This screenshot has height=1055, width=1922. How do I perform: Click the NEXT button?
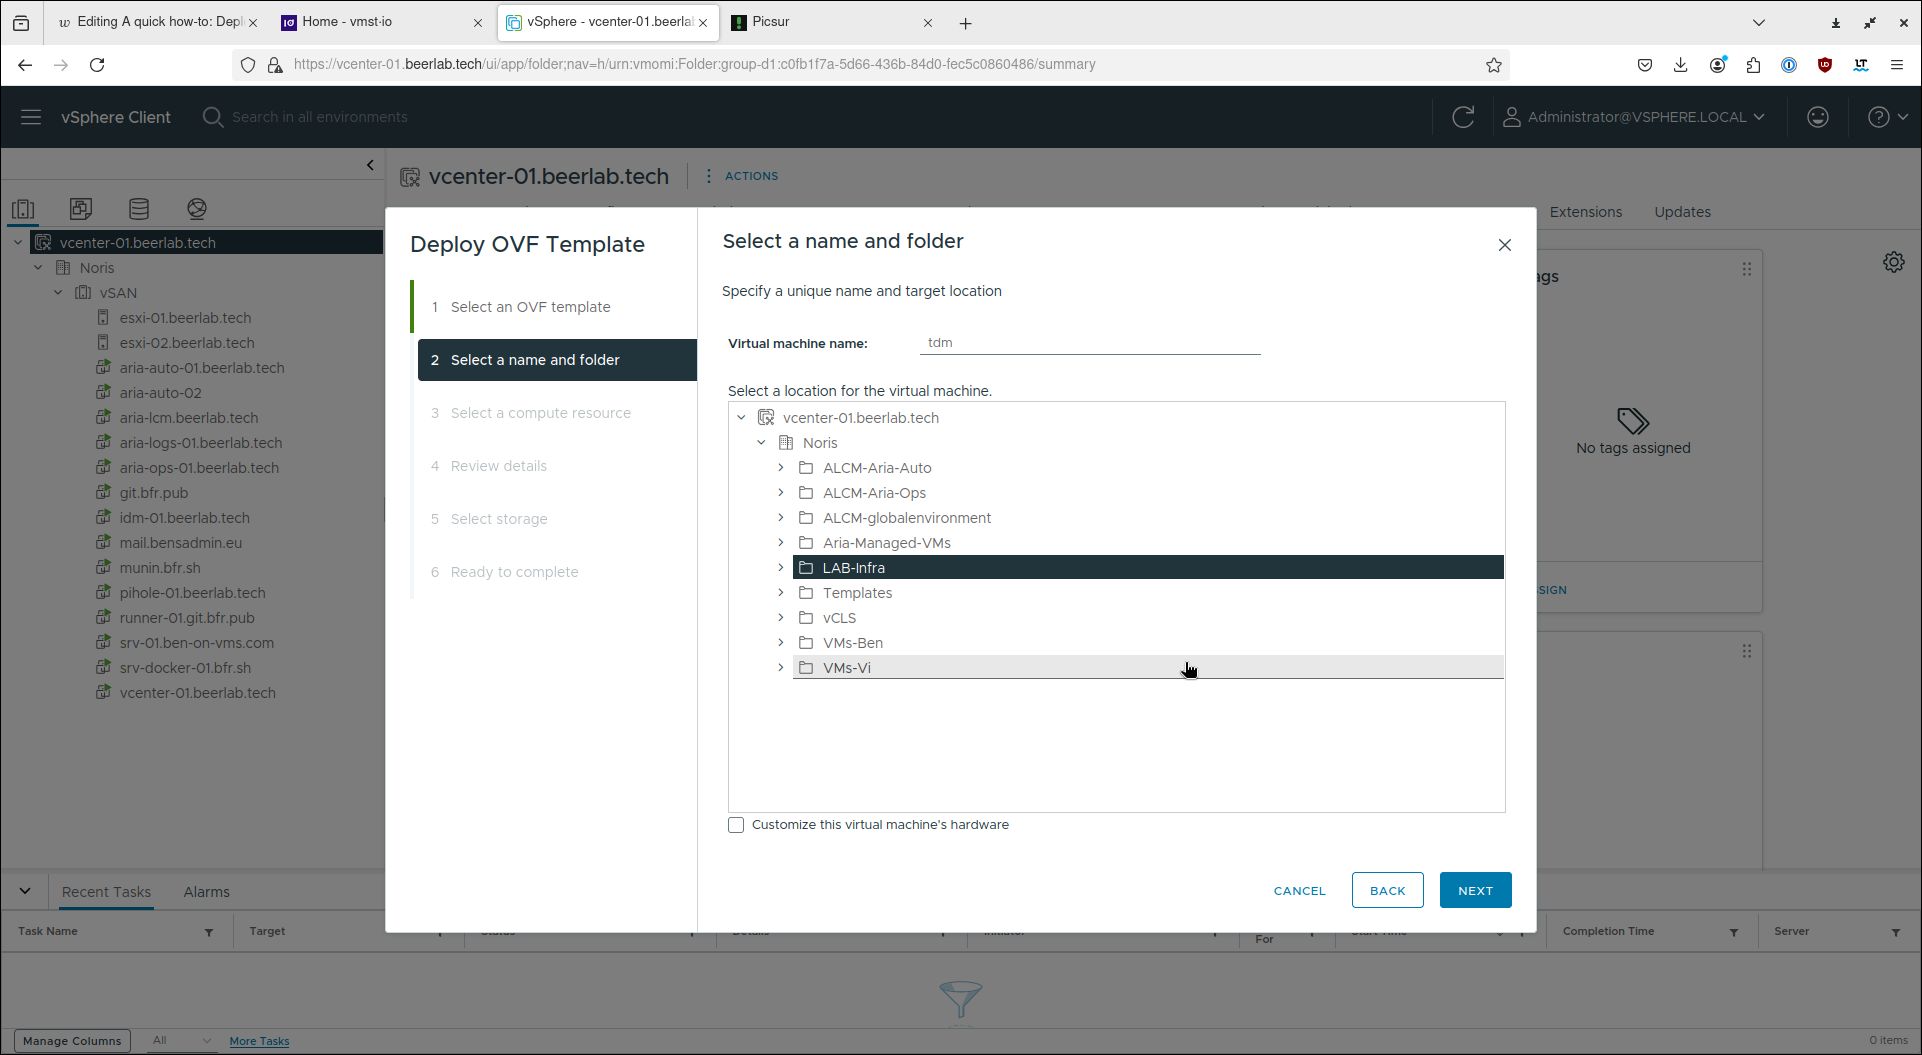(1475, 890)
